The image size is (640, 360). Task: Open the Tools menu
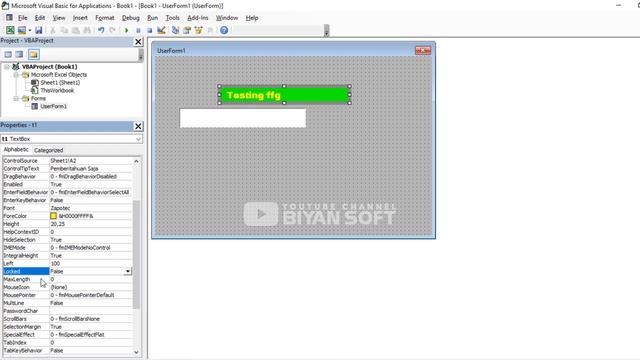click(172, 18)
